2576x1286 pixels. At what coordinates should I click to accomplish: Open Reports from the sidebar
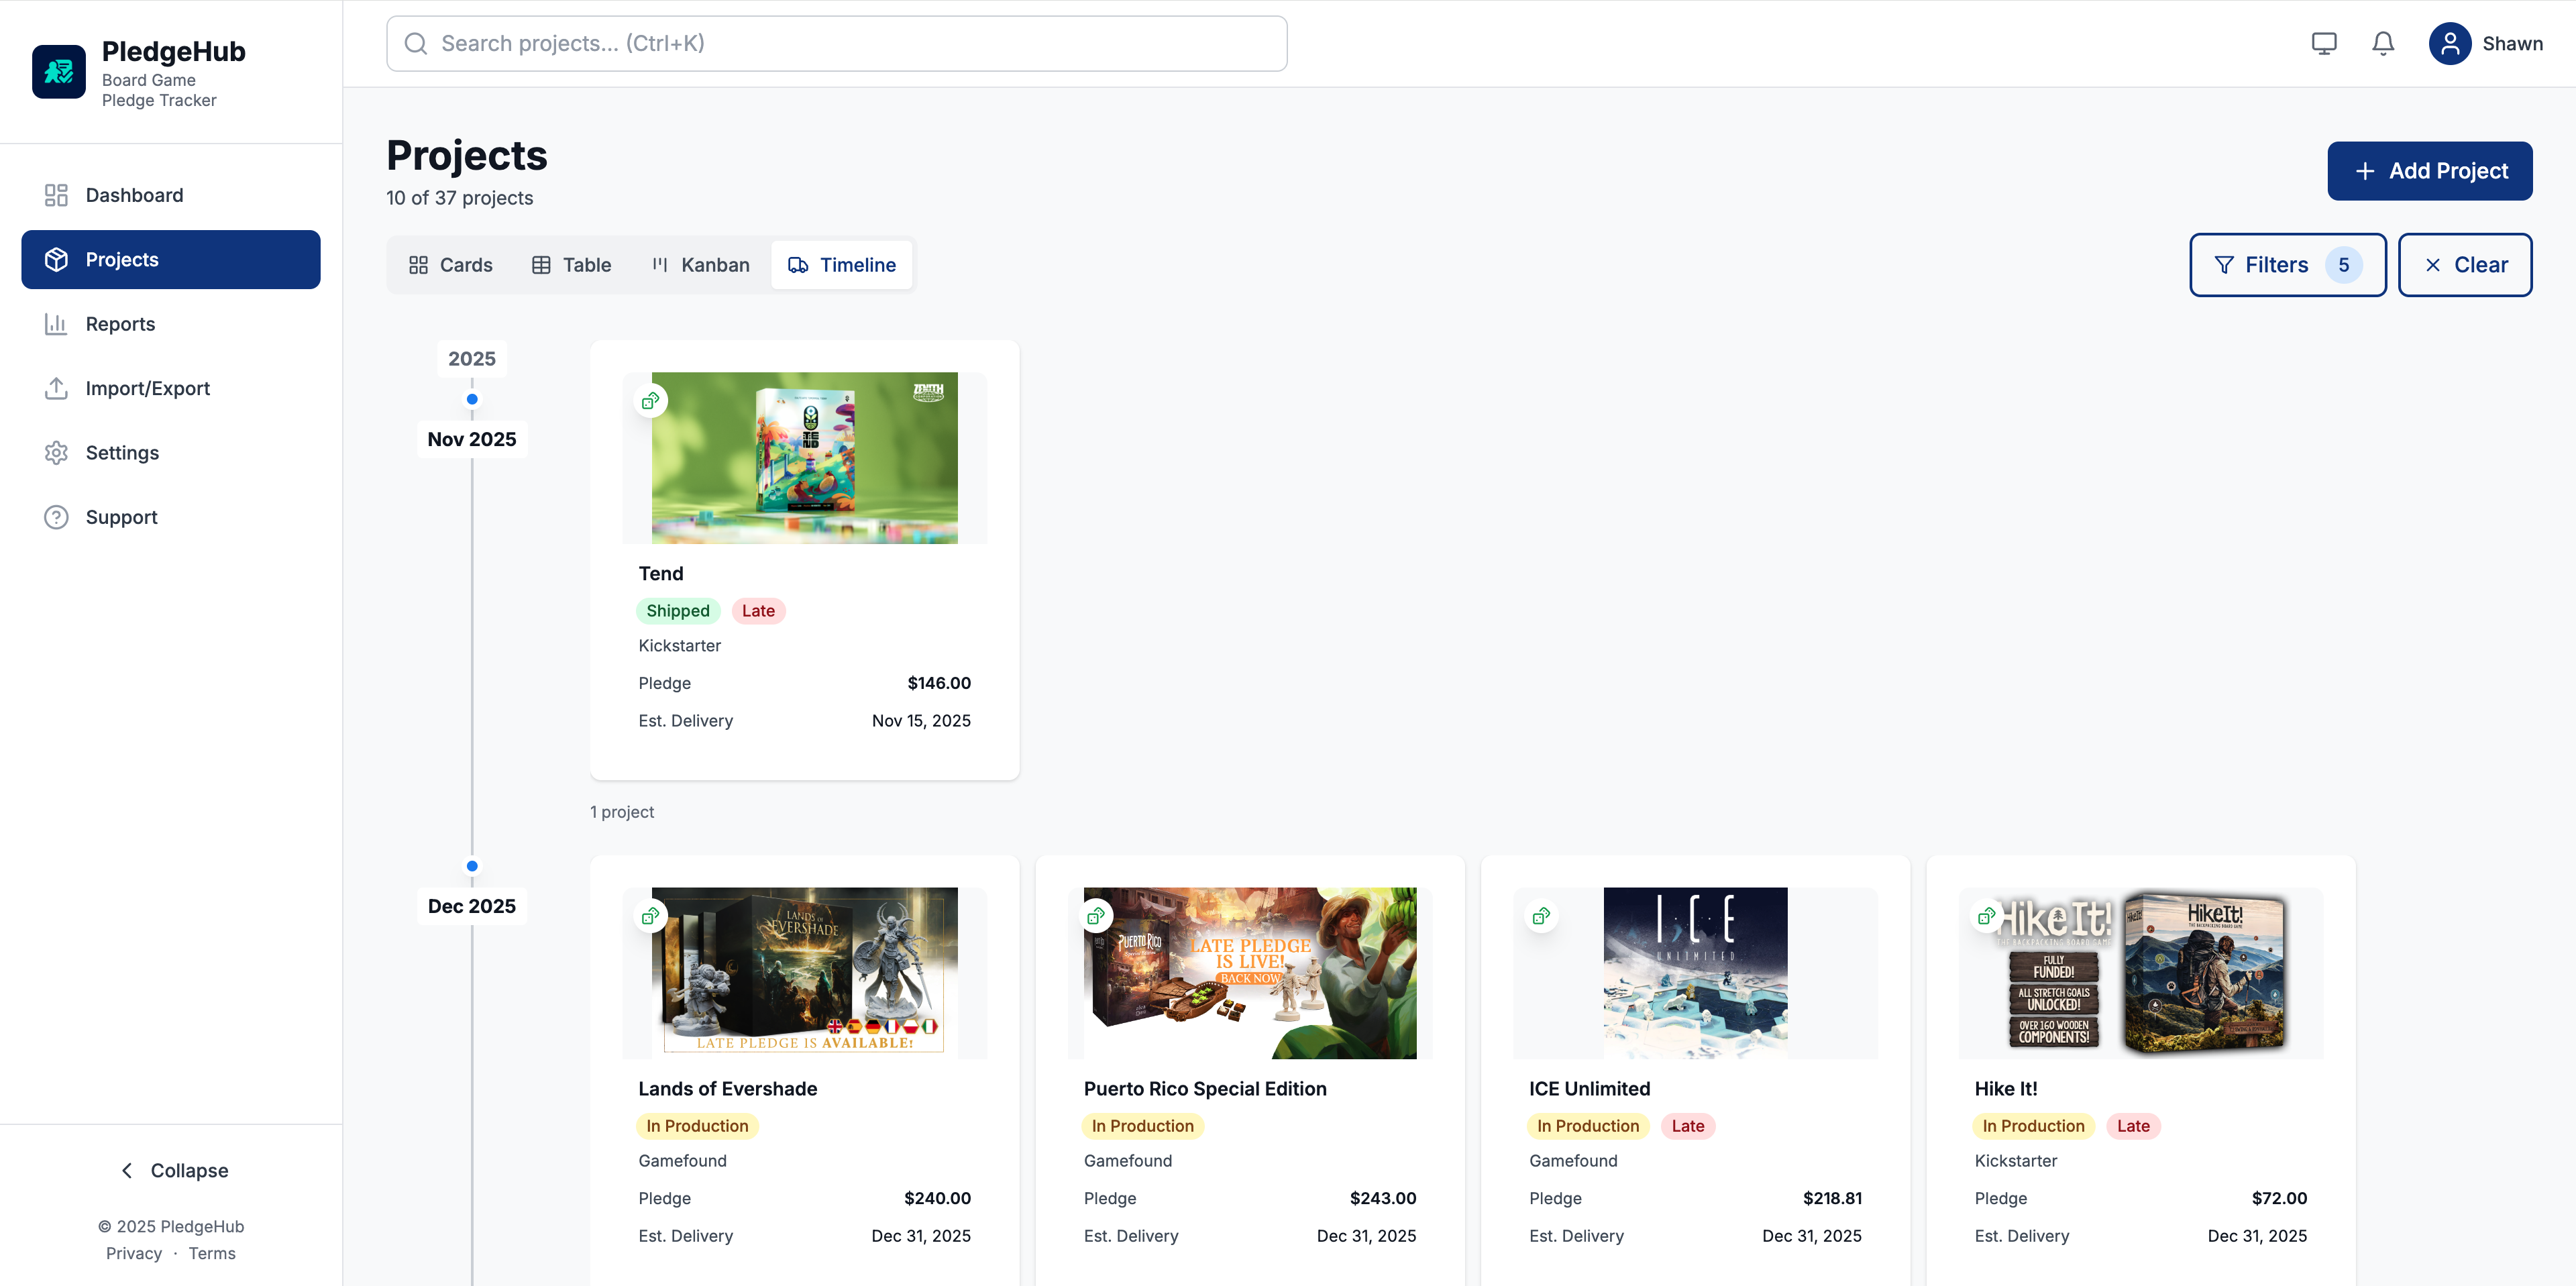tap(120, 323)
